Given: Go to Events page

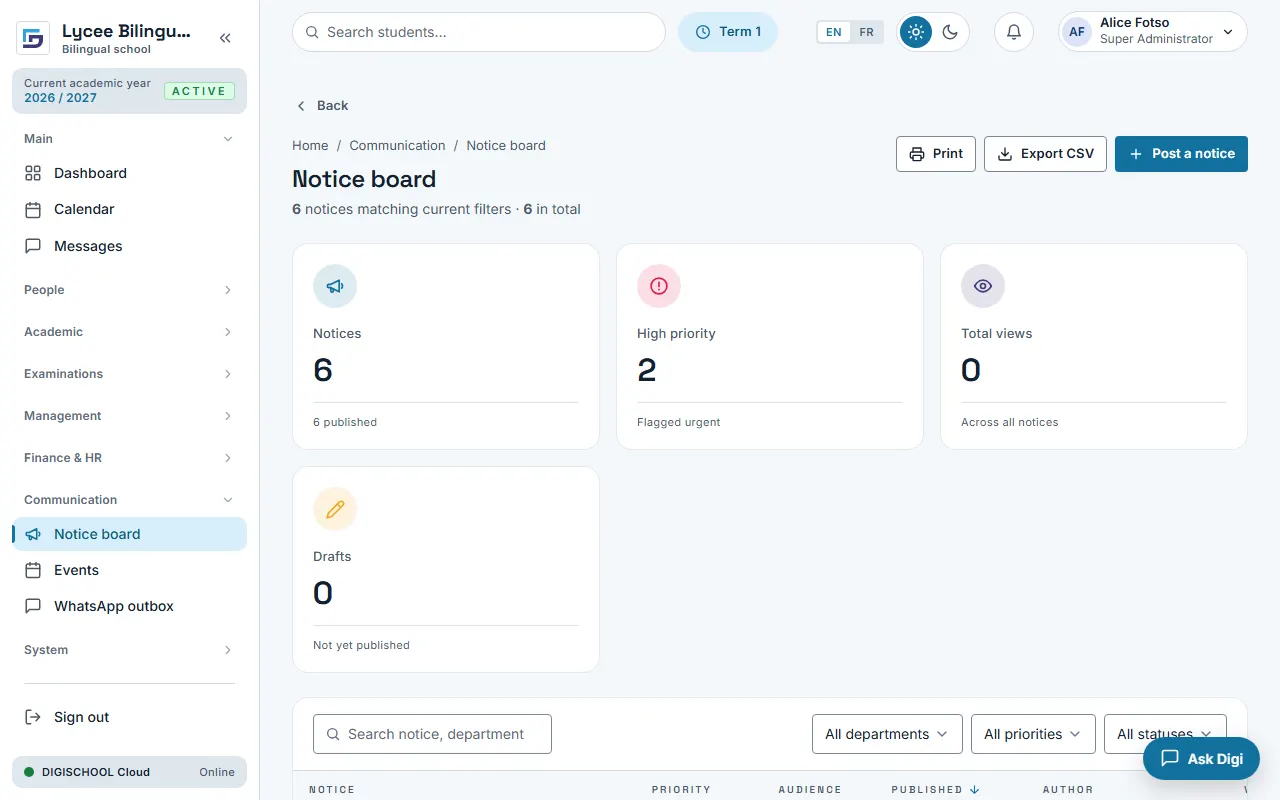Looking at the screenshot, I should [129, 570].
